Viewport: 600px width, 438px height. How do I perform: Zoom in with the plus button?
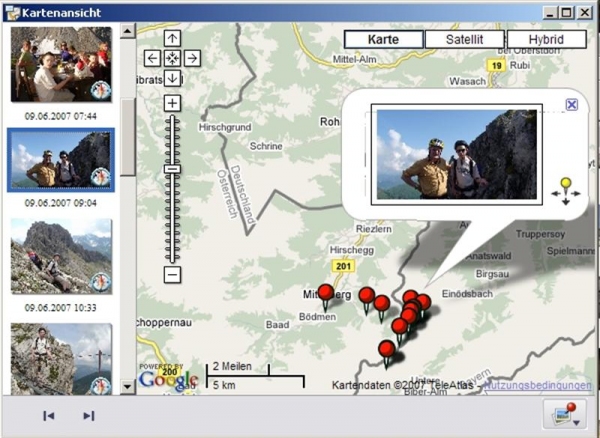(x=172, y=103)
